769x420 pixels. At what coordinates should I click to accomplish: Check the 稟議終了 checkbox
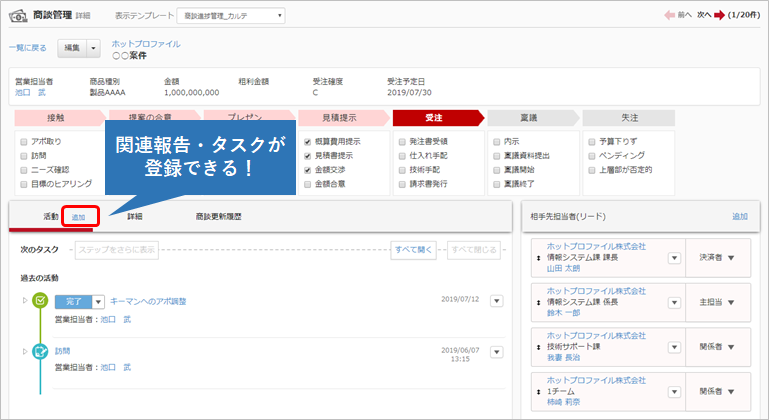pyautogui.click(x=497, y=184)
